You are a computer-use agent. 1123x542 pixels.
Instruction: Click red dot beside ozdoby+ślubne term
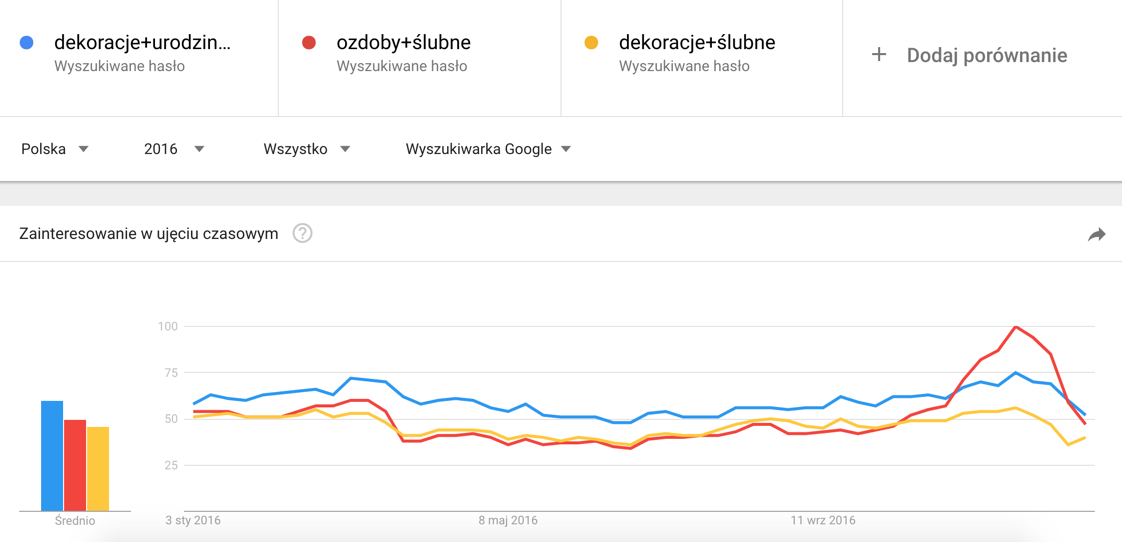[x=309, y=43]
